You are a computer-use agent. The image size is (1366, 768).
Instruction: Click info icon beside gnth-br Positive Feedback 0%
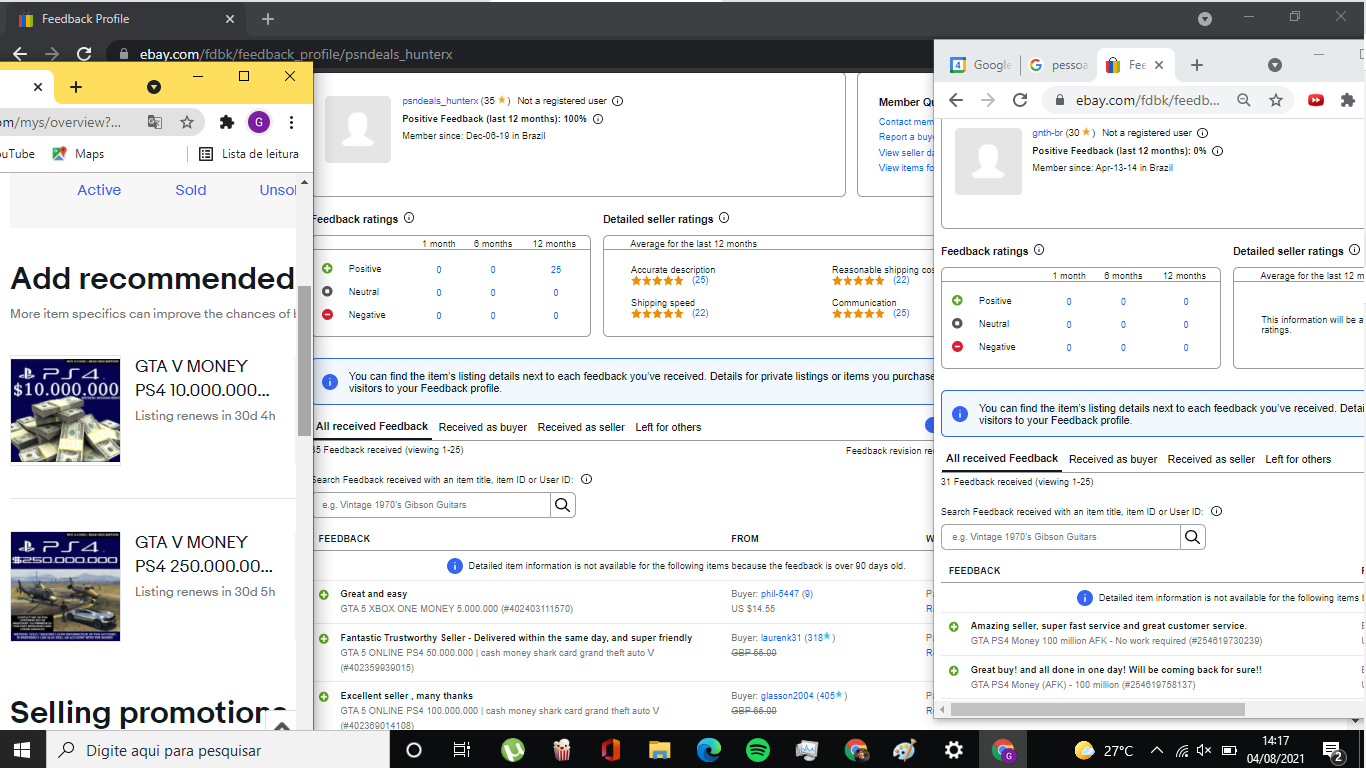[x=1217, y=151]
